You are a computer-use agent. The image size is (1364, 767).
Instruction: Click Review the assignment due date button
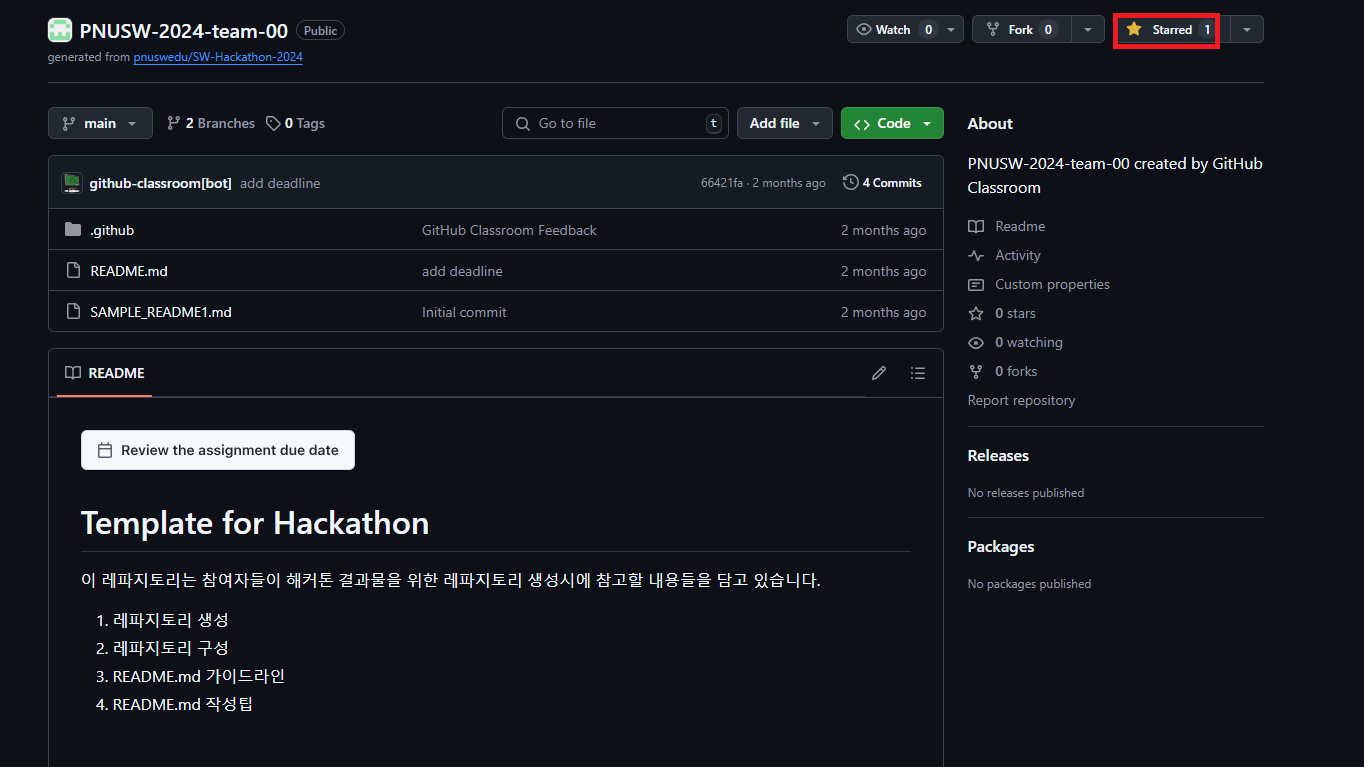[x=218, y=450]
